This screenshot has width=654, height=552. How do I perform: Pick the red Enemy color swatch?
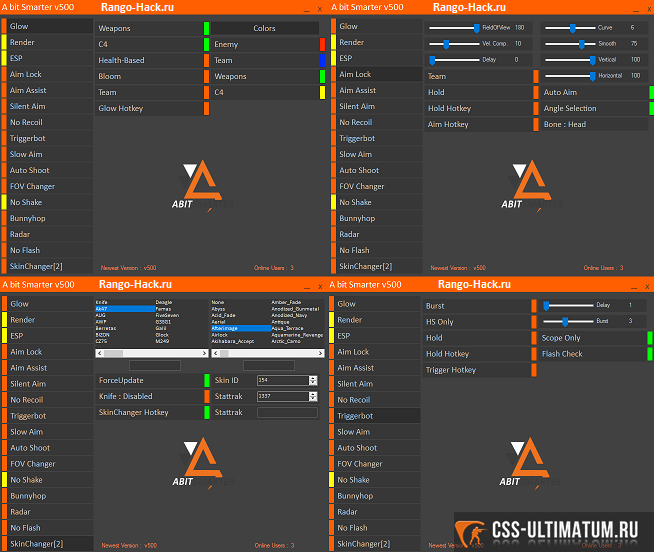(322, 44)
